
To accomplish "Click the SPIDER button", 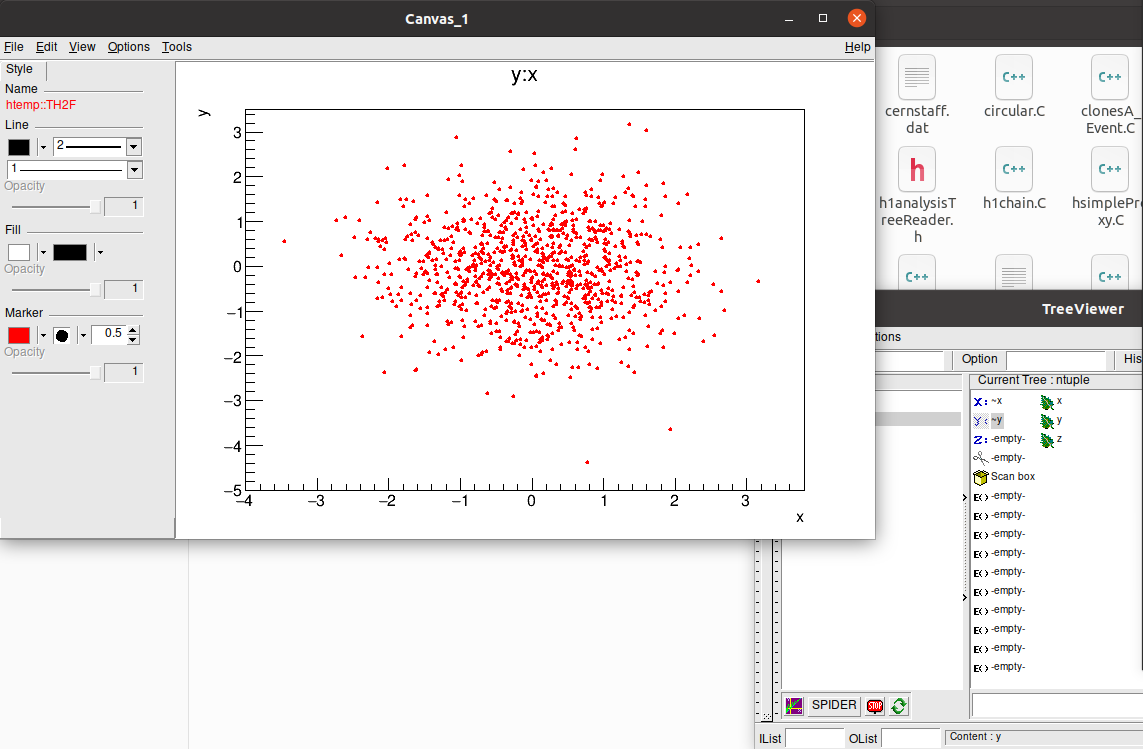I will point(834,705).
